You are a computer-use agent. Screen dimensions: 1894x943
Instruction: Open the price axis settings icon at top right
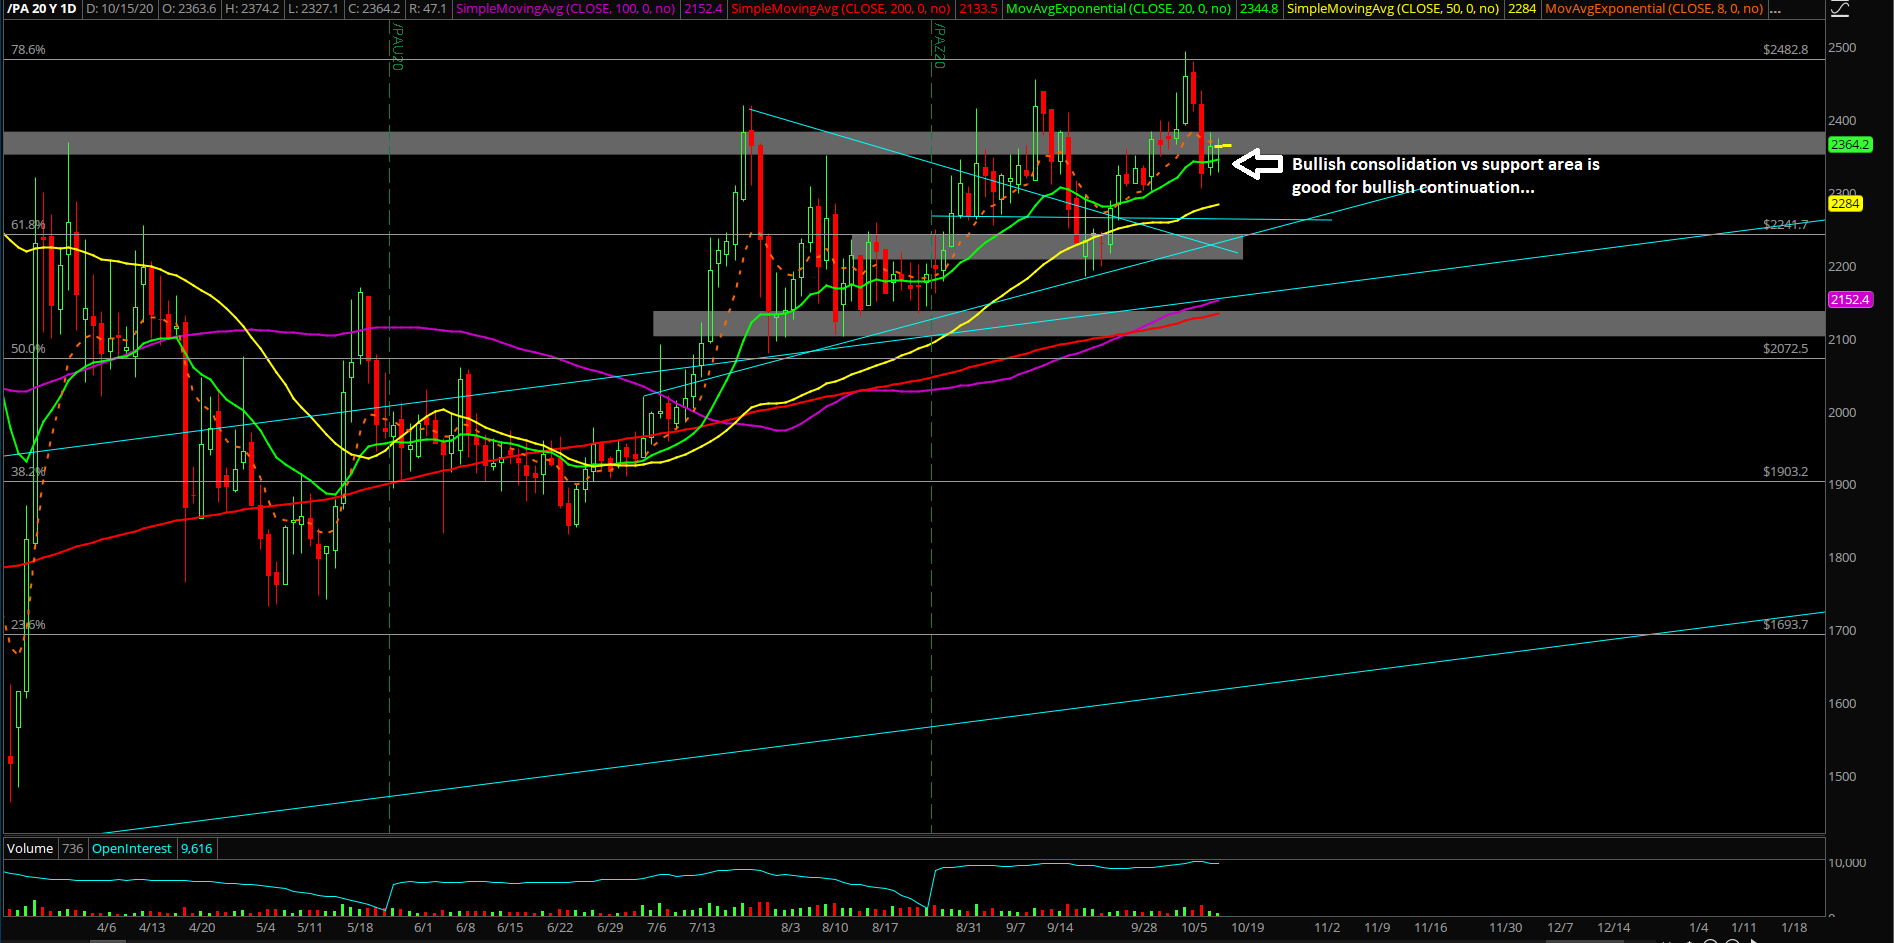click(1839, 9)
